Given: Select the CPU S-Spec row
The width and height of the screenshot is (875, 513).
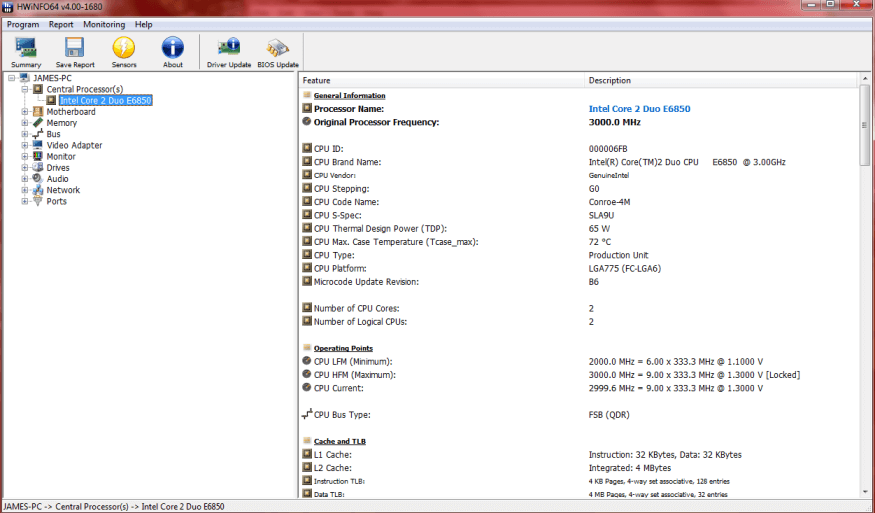Looking at the screenshot, I should tap(579, 215).
